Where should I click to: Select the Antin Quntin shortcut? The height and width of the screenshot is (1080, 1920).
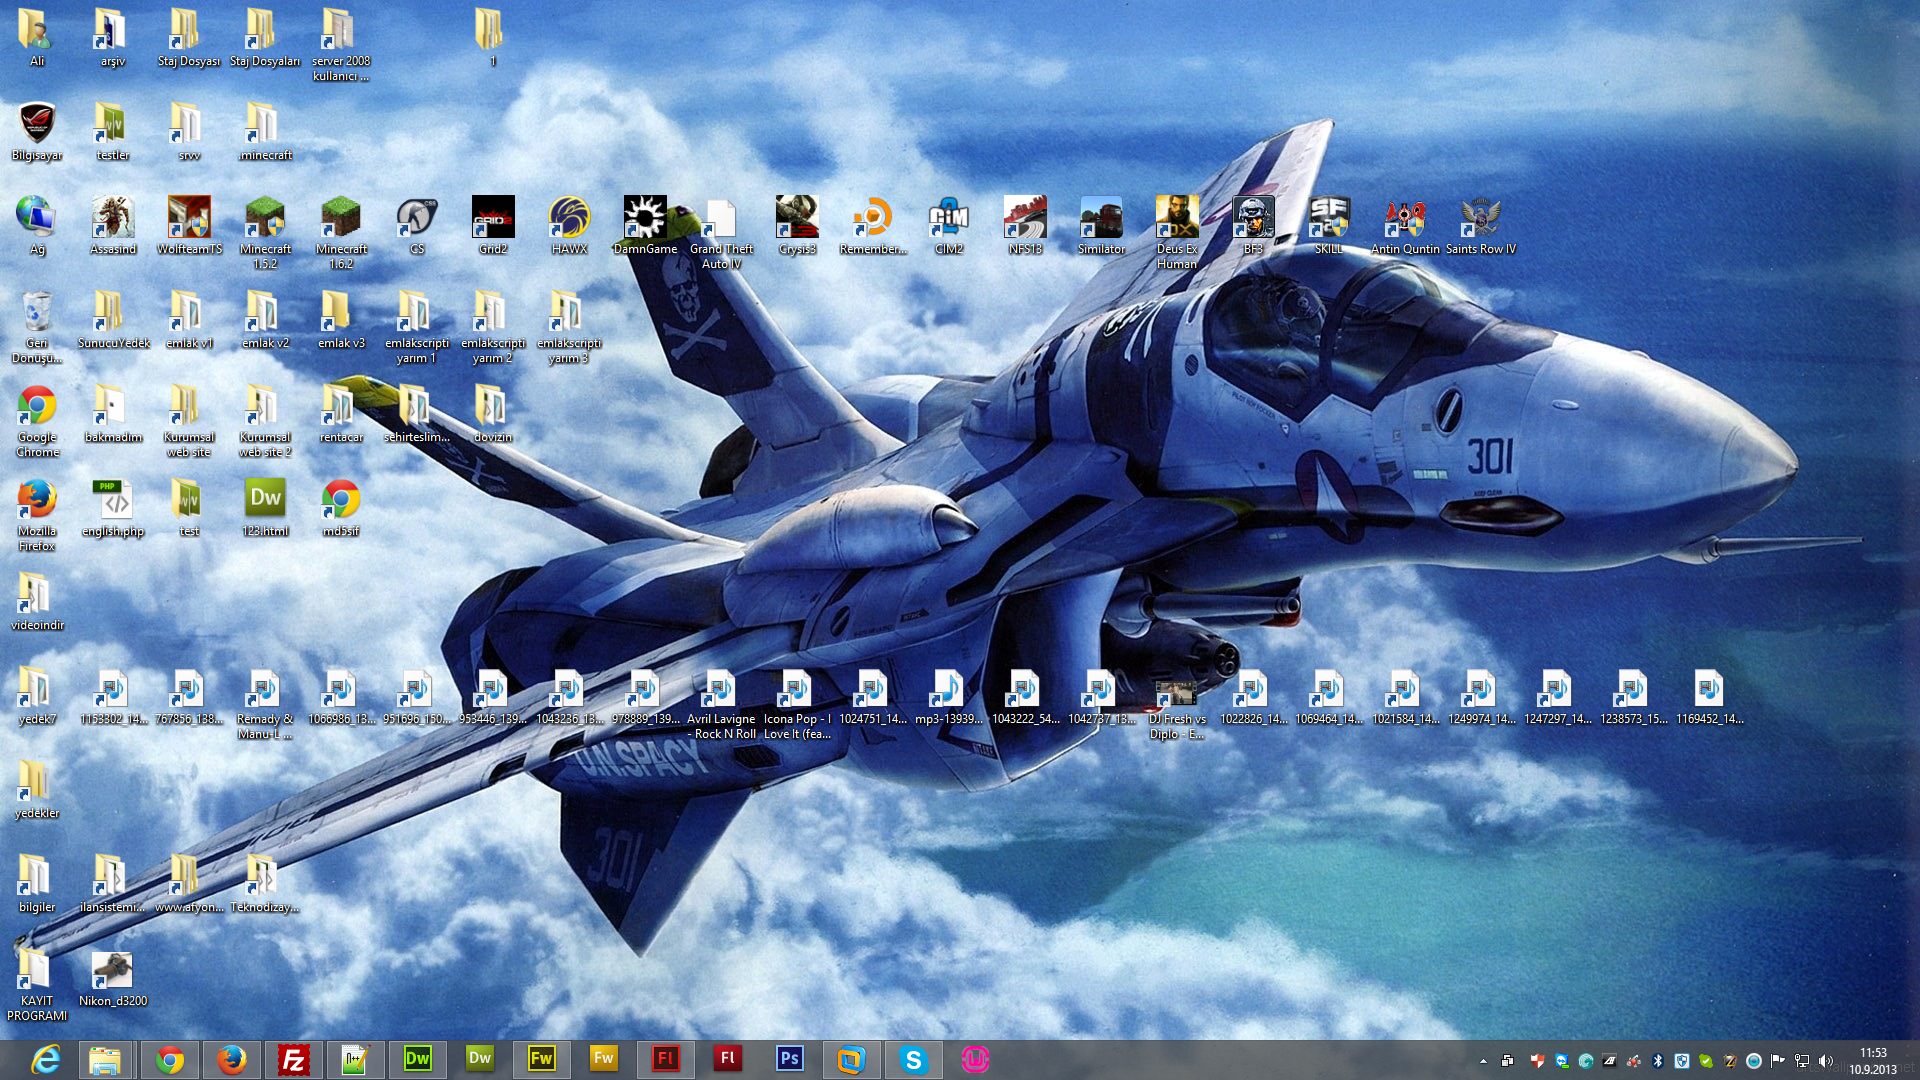click(x=1405, y=226)
